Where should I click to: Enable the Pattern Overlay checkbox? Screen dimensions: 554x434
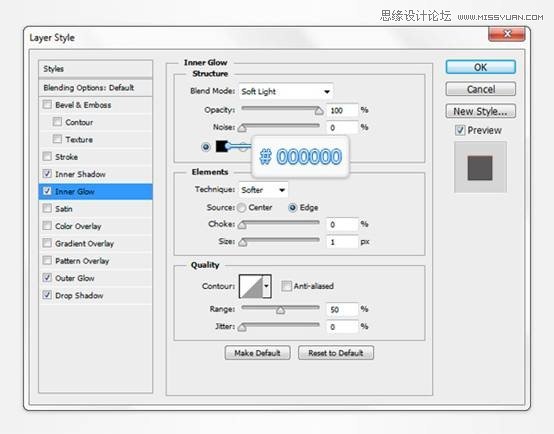[47, 260]
